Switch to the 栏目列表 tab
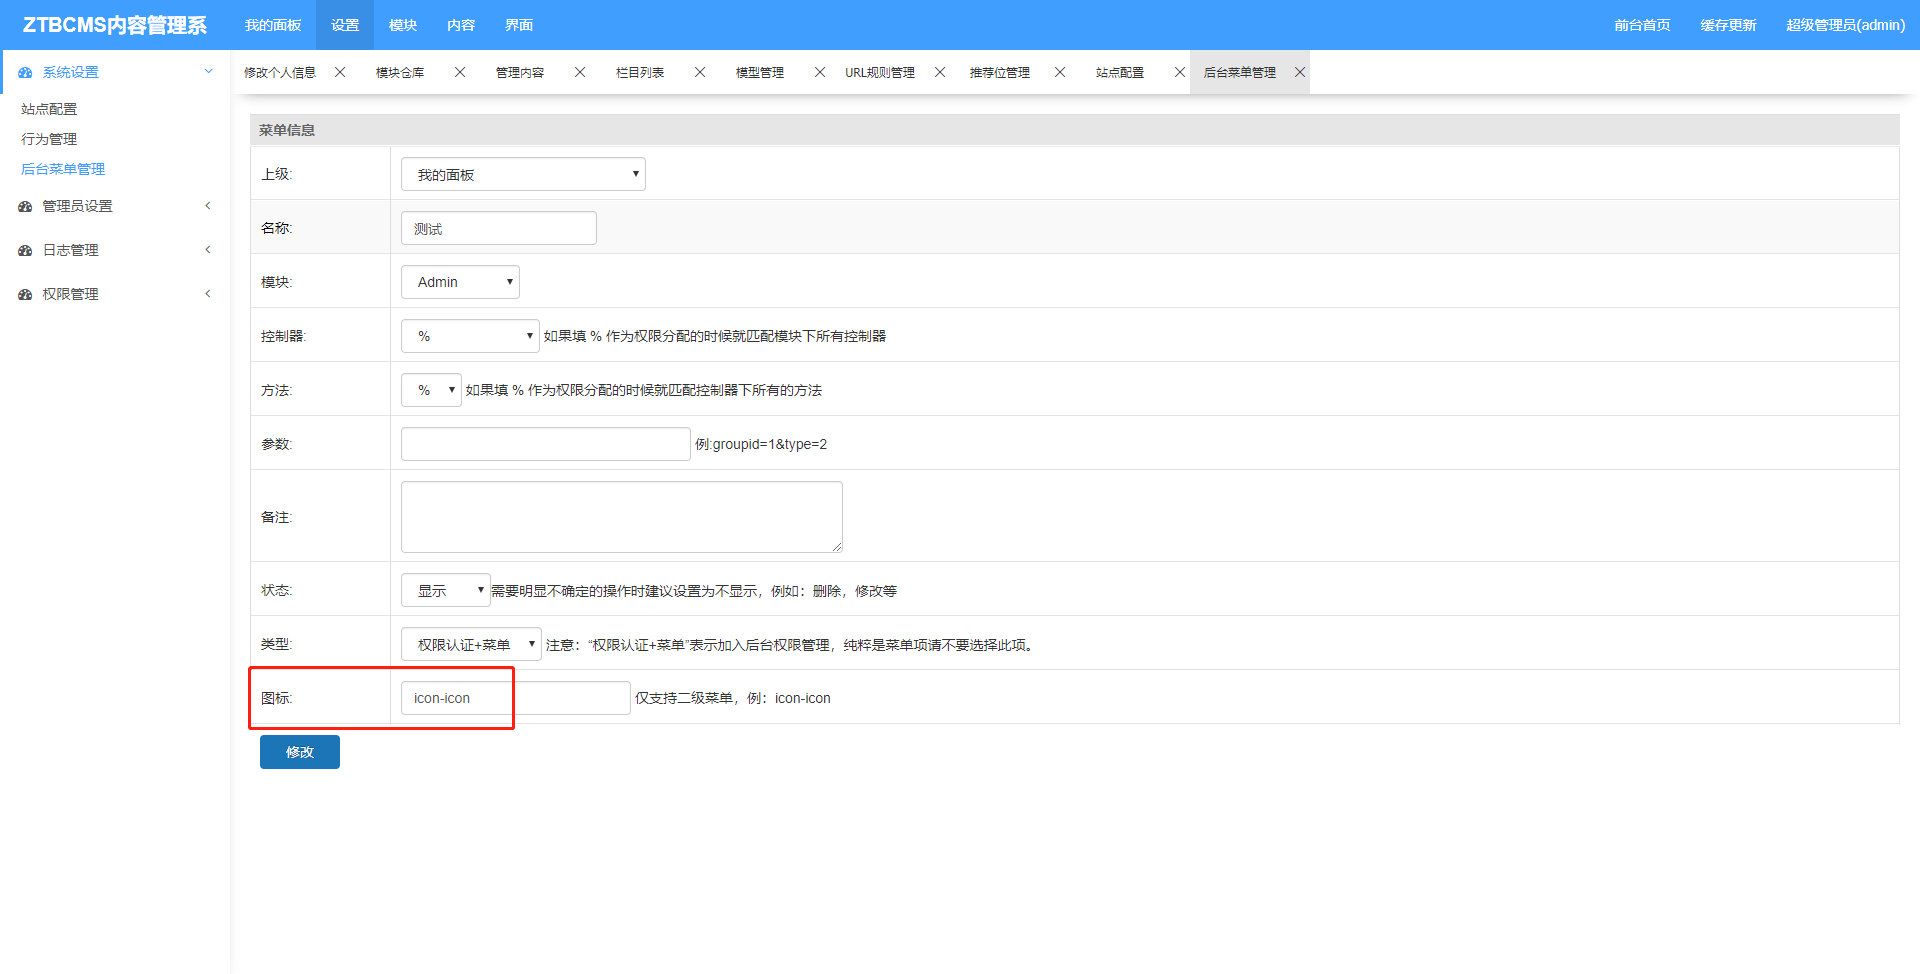Screen dimensions: 1920x974 tap(640, 73)
